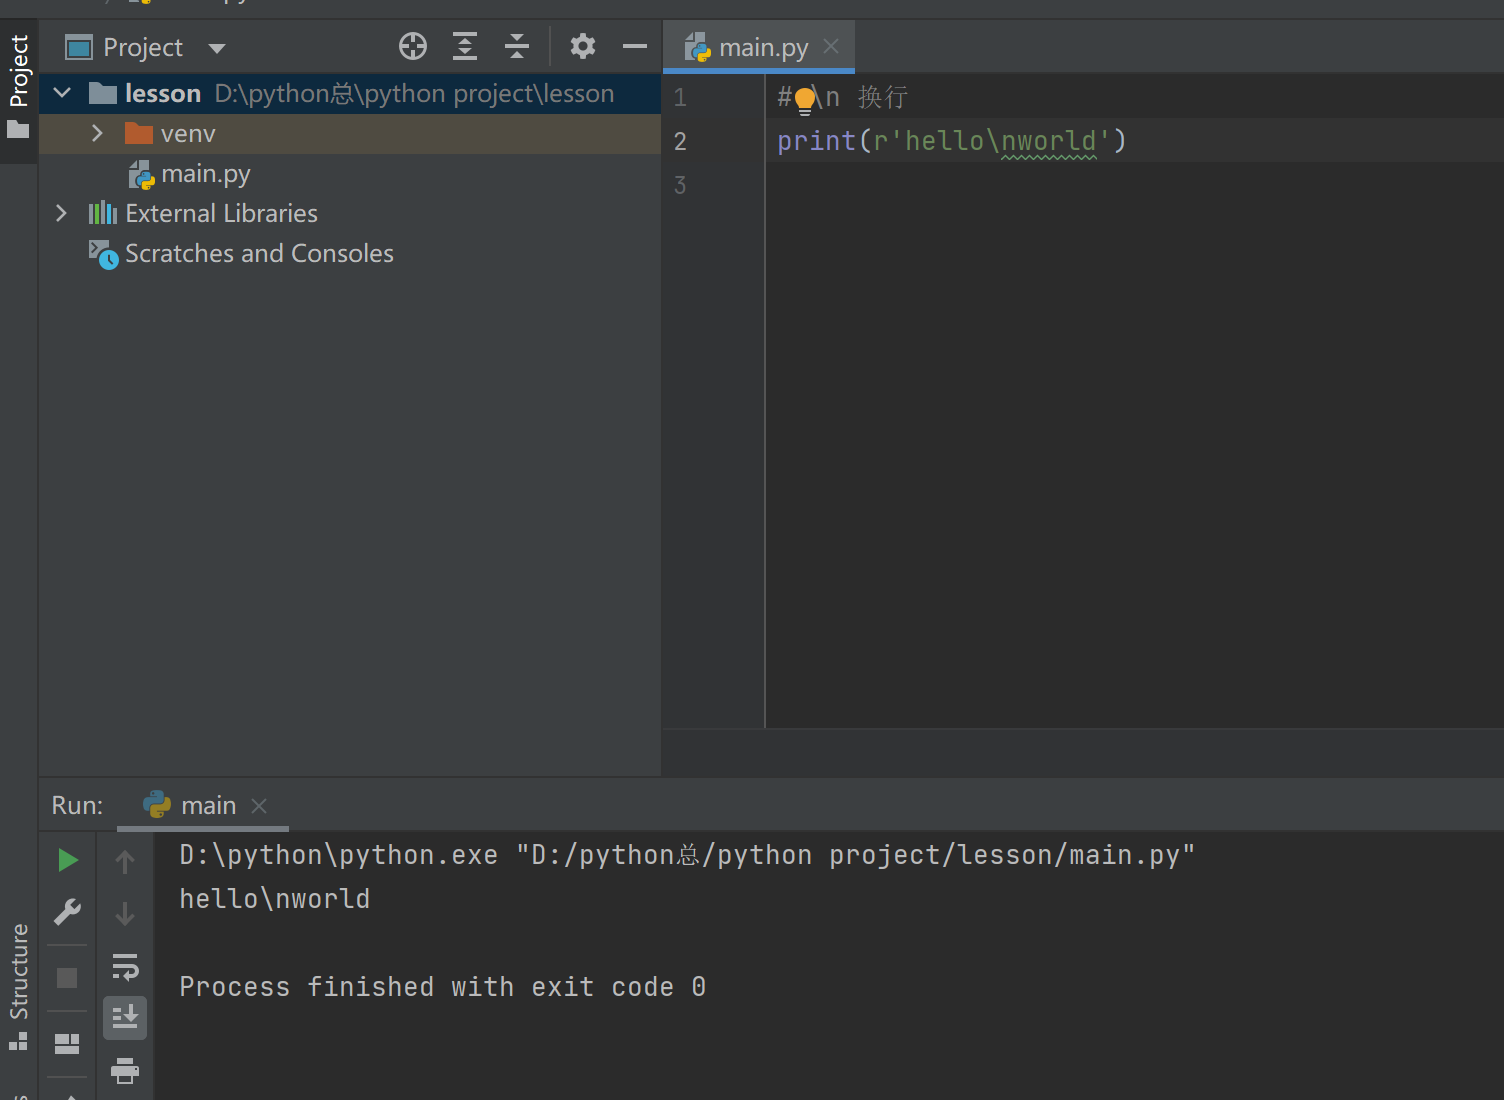Click the Project folder icon on left stripe
Viewport: 1504px width, 1100px height.
(18, 129)
